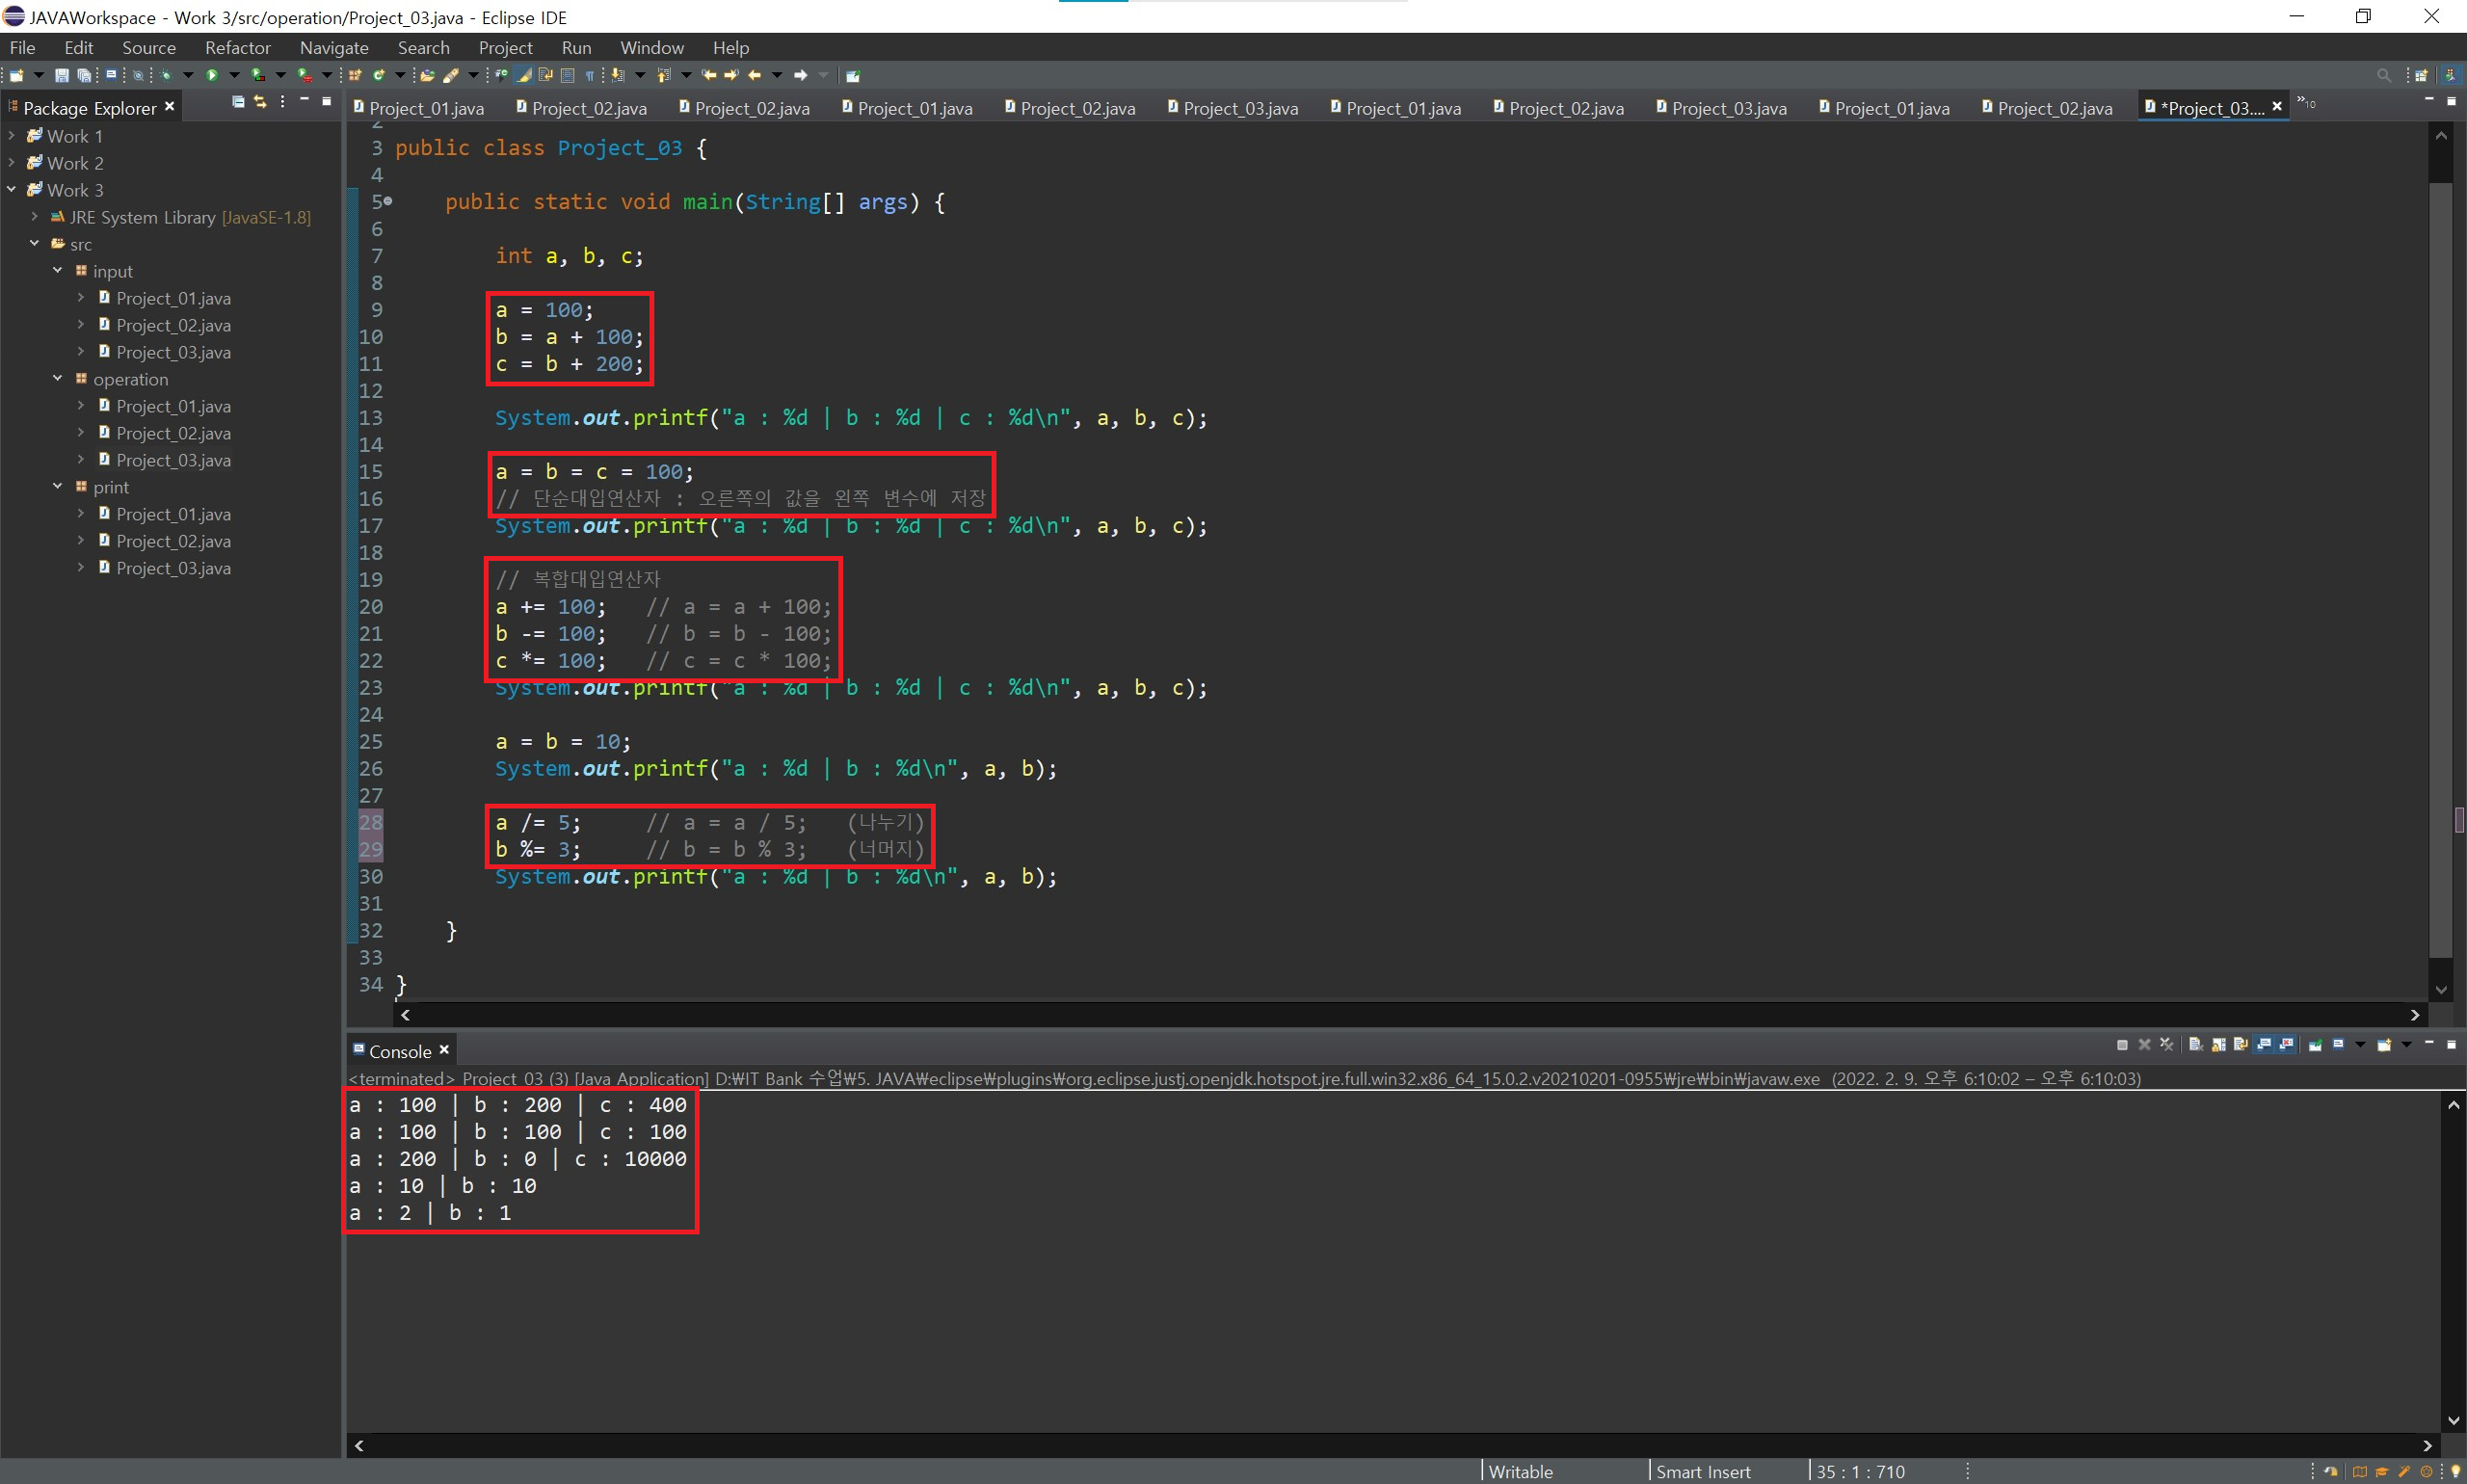Click the Clear Console icon
This screenshot has height=1484, width=2467.
pos(2195,1045)
